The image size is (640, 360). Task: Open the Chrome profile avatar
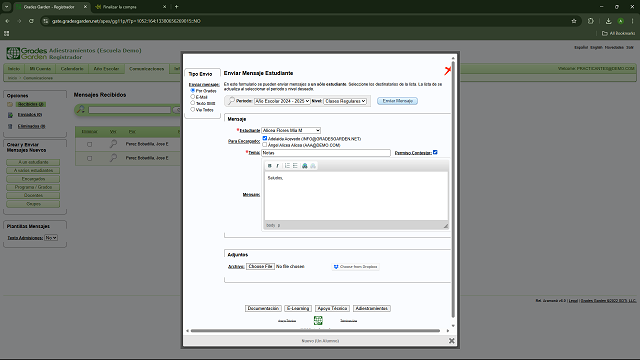(620, 21)
